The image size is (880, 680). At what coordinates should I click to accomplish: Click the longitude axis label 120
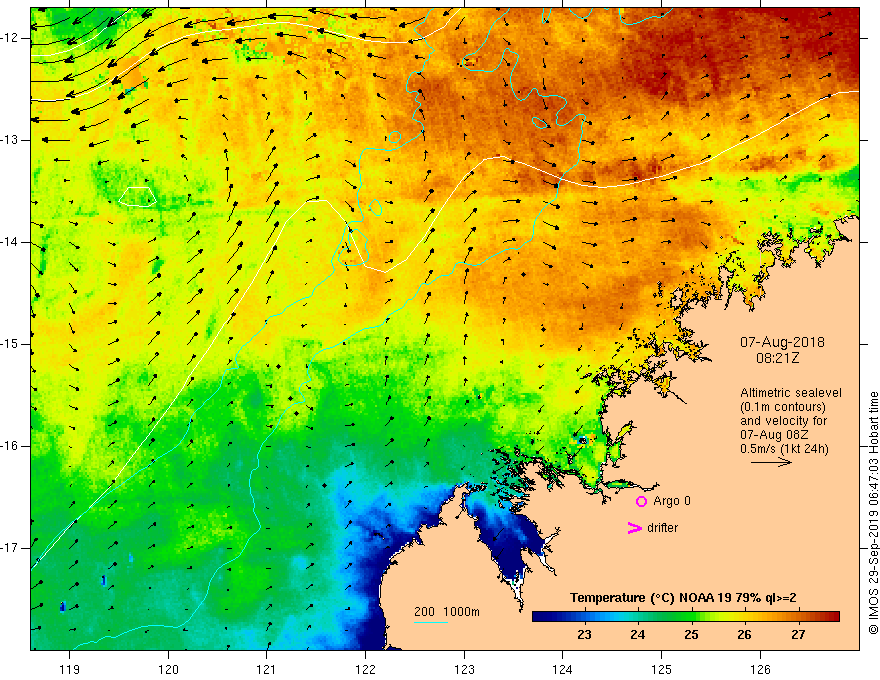168,669
